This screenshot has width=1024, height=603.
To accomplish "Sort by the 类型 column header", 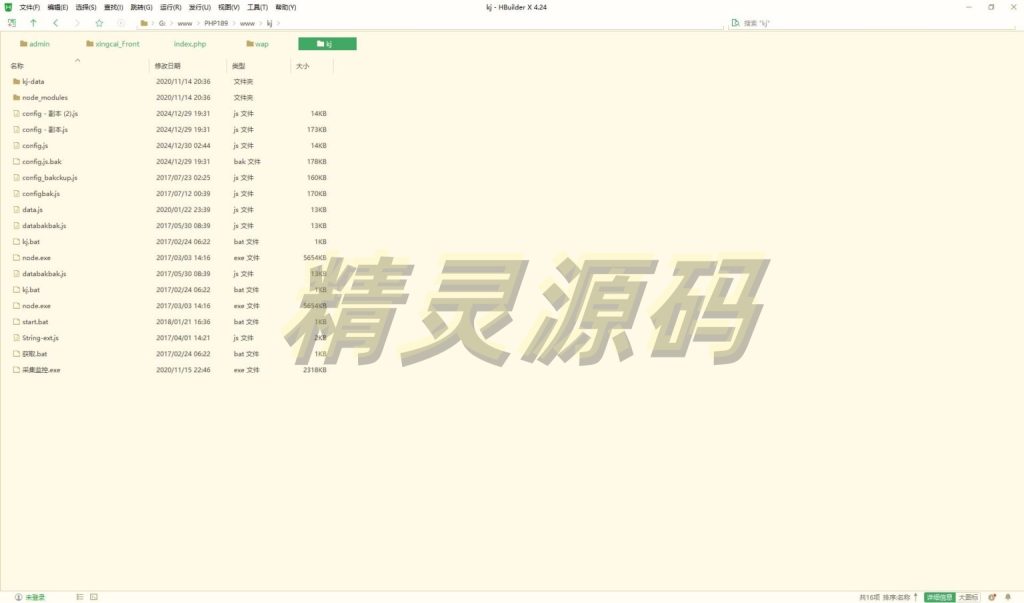I will (238, 66).
